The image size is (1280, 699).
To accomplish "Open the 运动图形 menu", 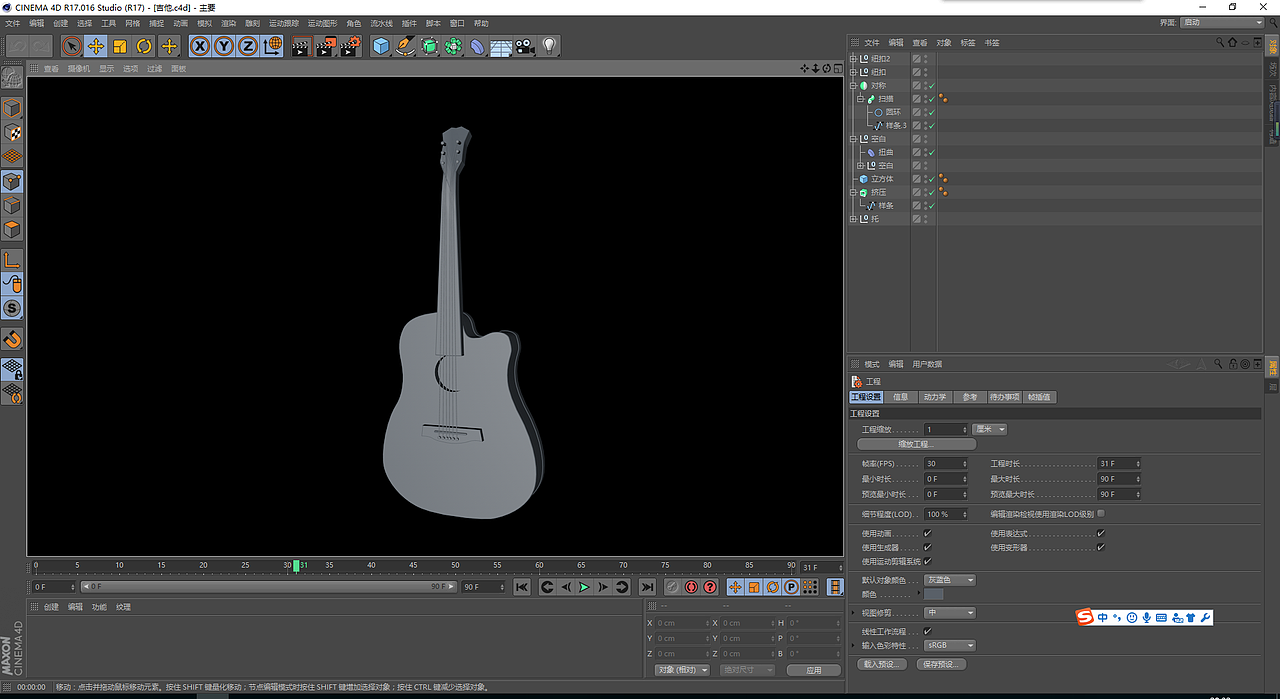I will click(x=322, y=23).
